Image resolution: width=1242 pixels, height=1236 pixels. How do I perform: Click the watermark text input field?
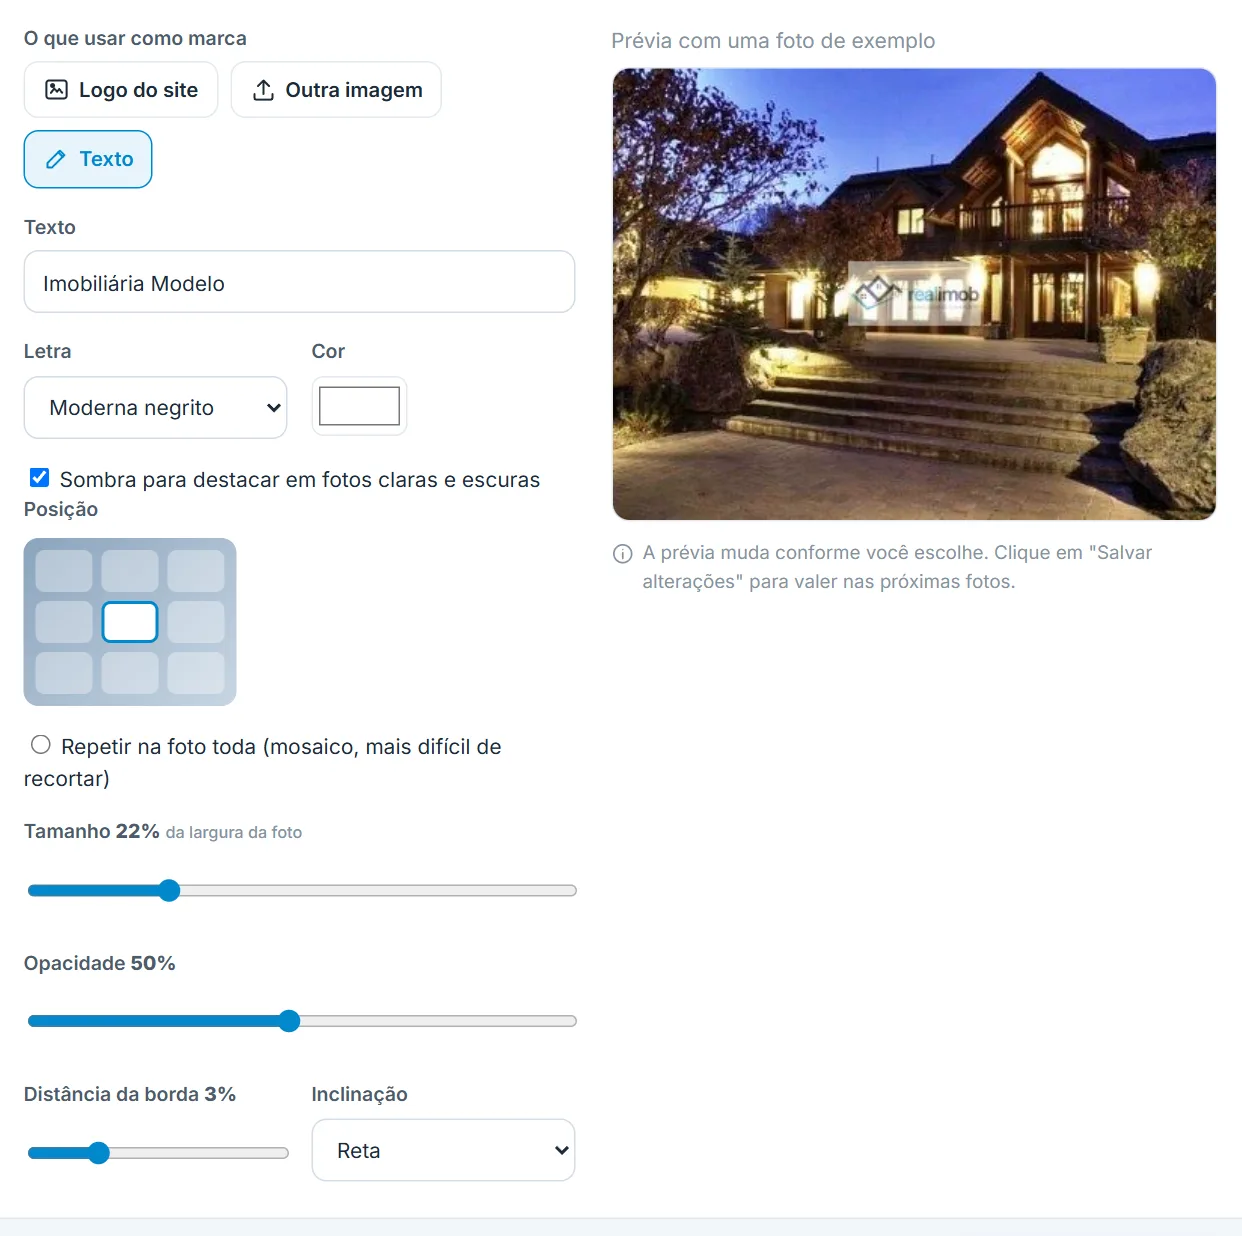[x=299, y=282]
